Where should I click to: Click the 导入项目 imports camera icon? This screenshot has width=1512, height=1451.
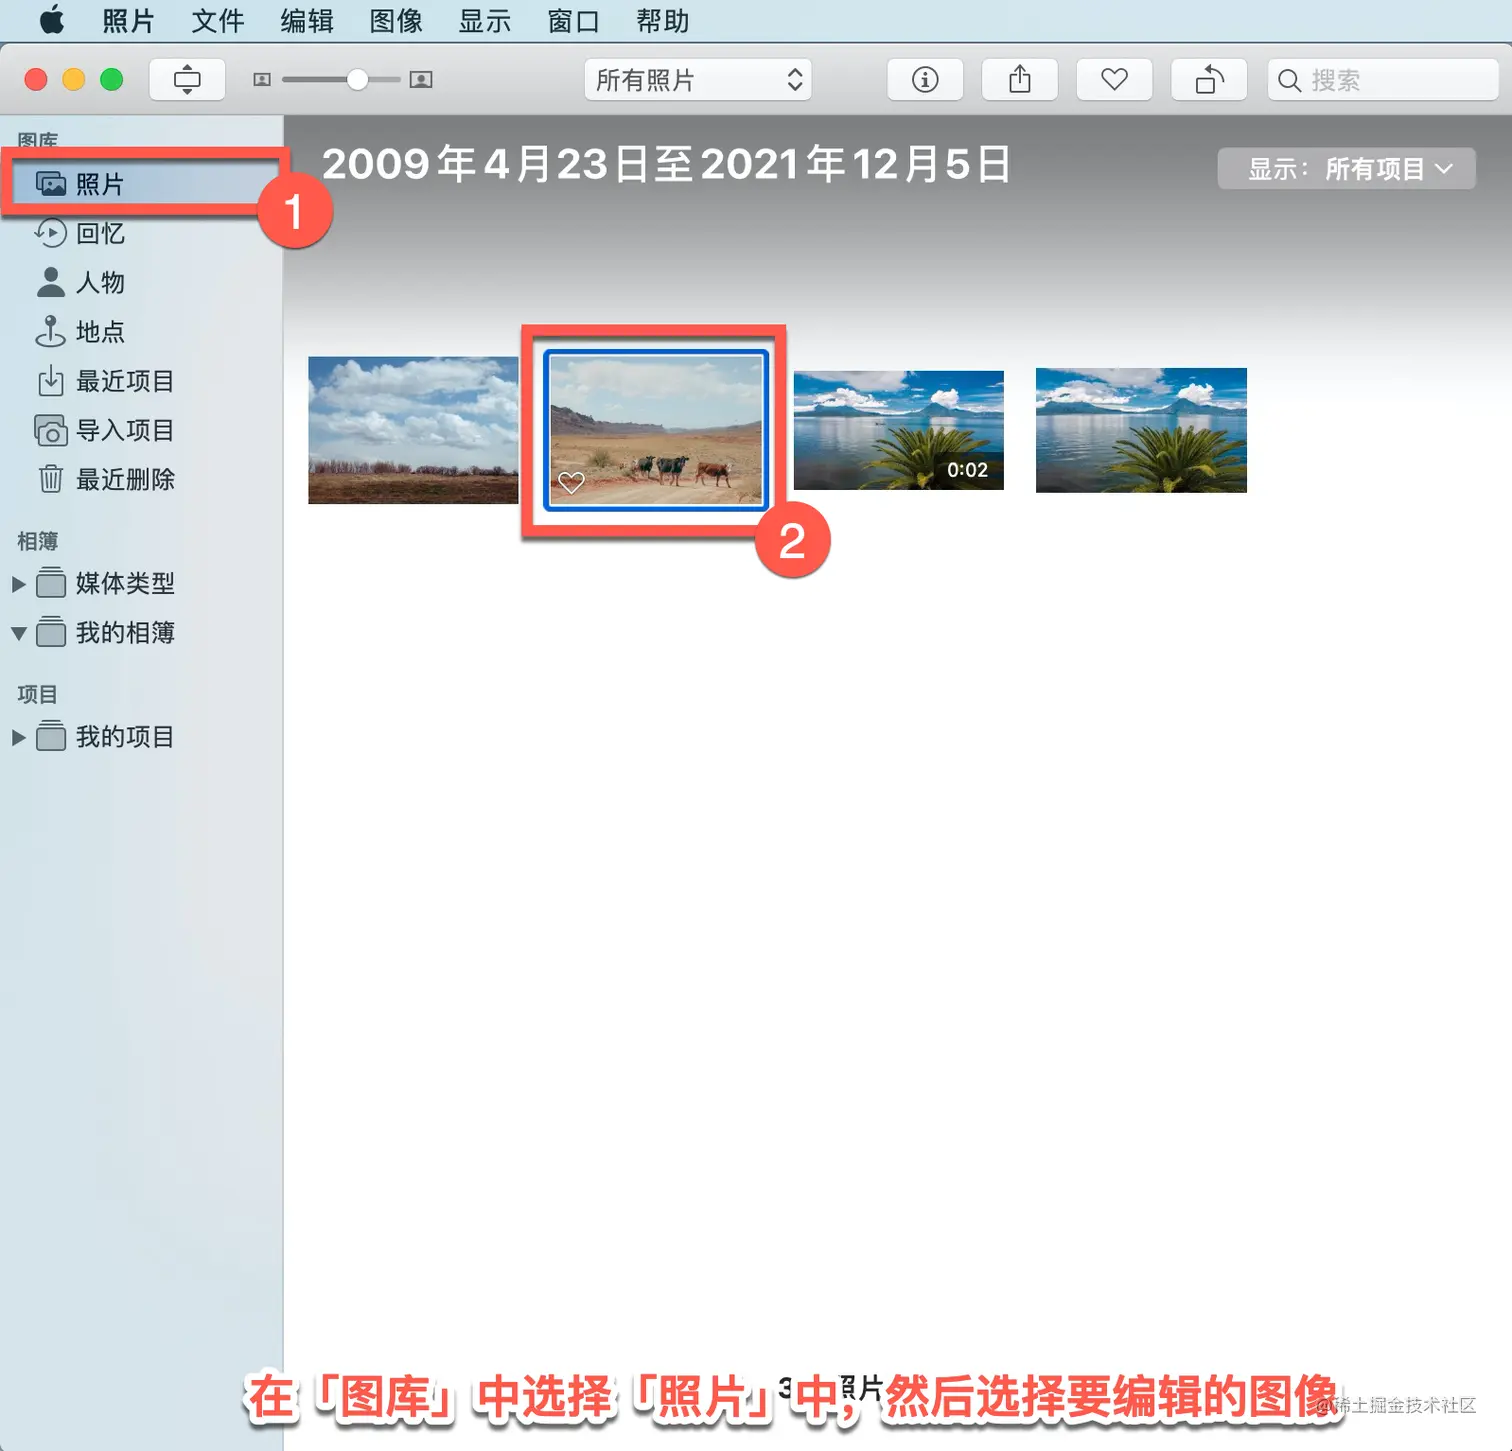click(x=51, y=430)
